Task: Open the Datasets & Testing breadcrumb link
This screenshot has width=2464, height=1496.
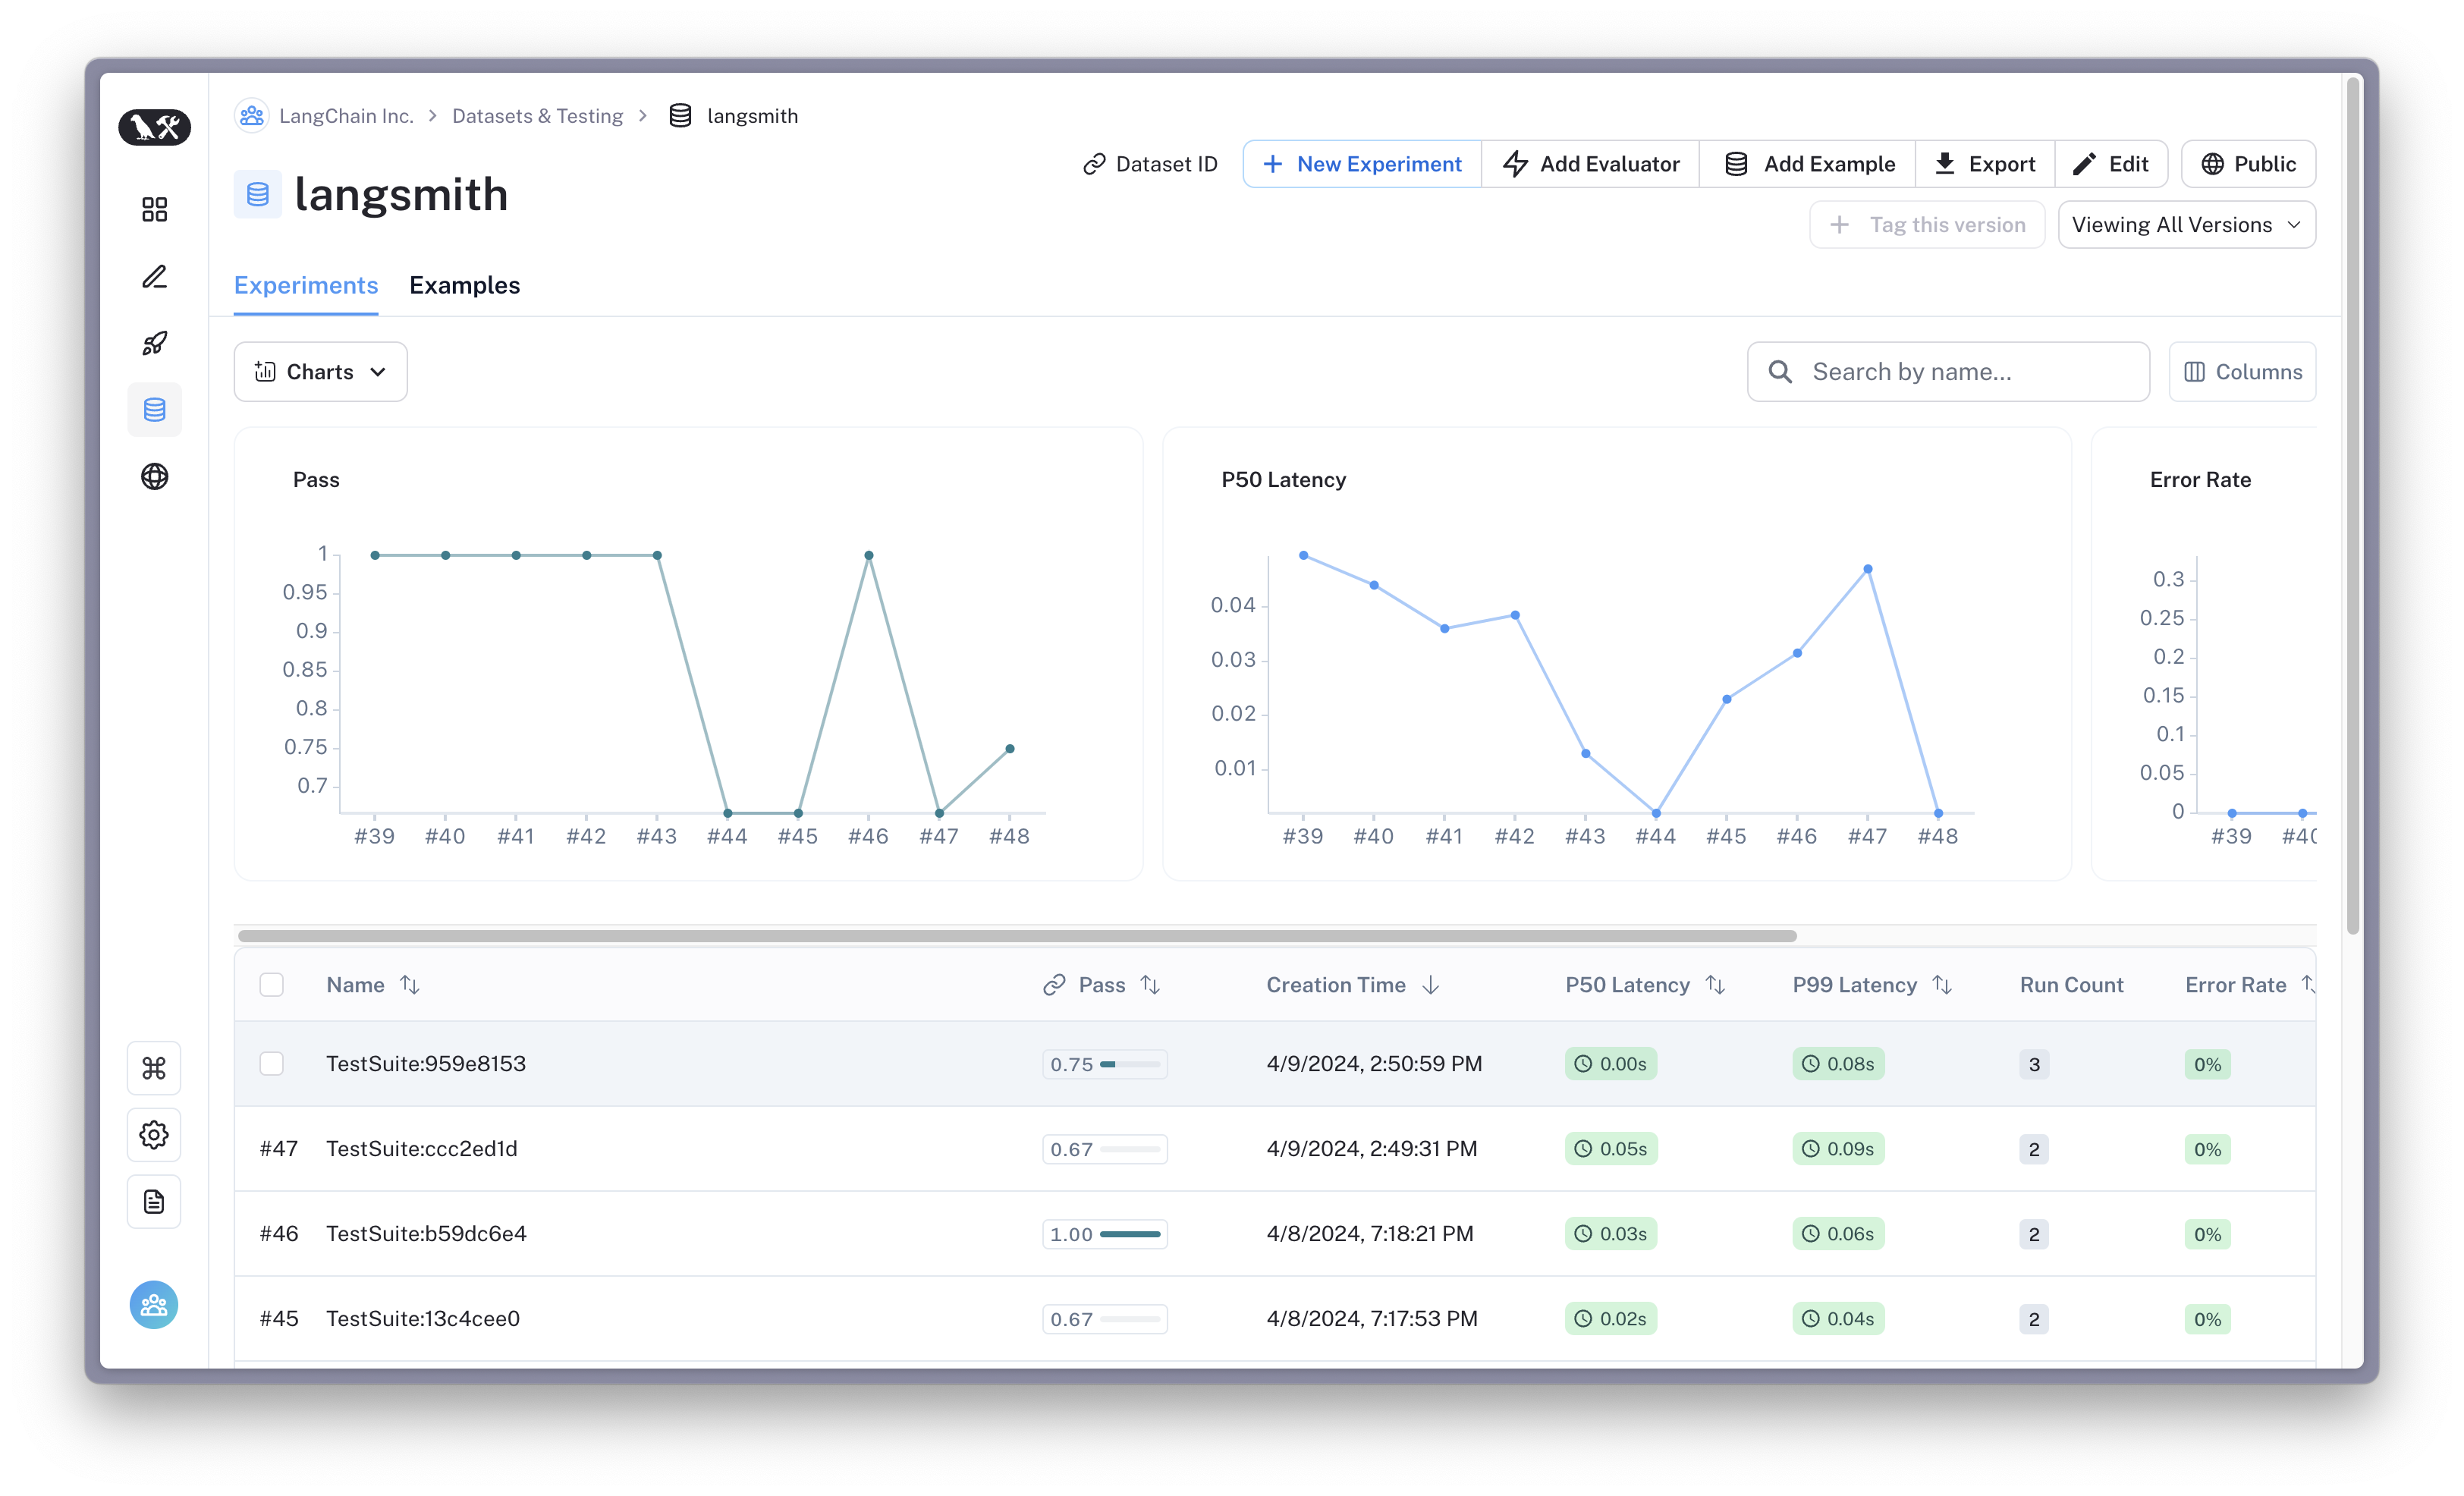Action: tap(537, 116)
